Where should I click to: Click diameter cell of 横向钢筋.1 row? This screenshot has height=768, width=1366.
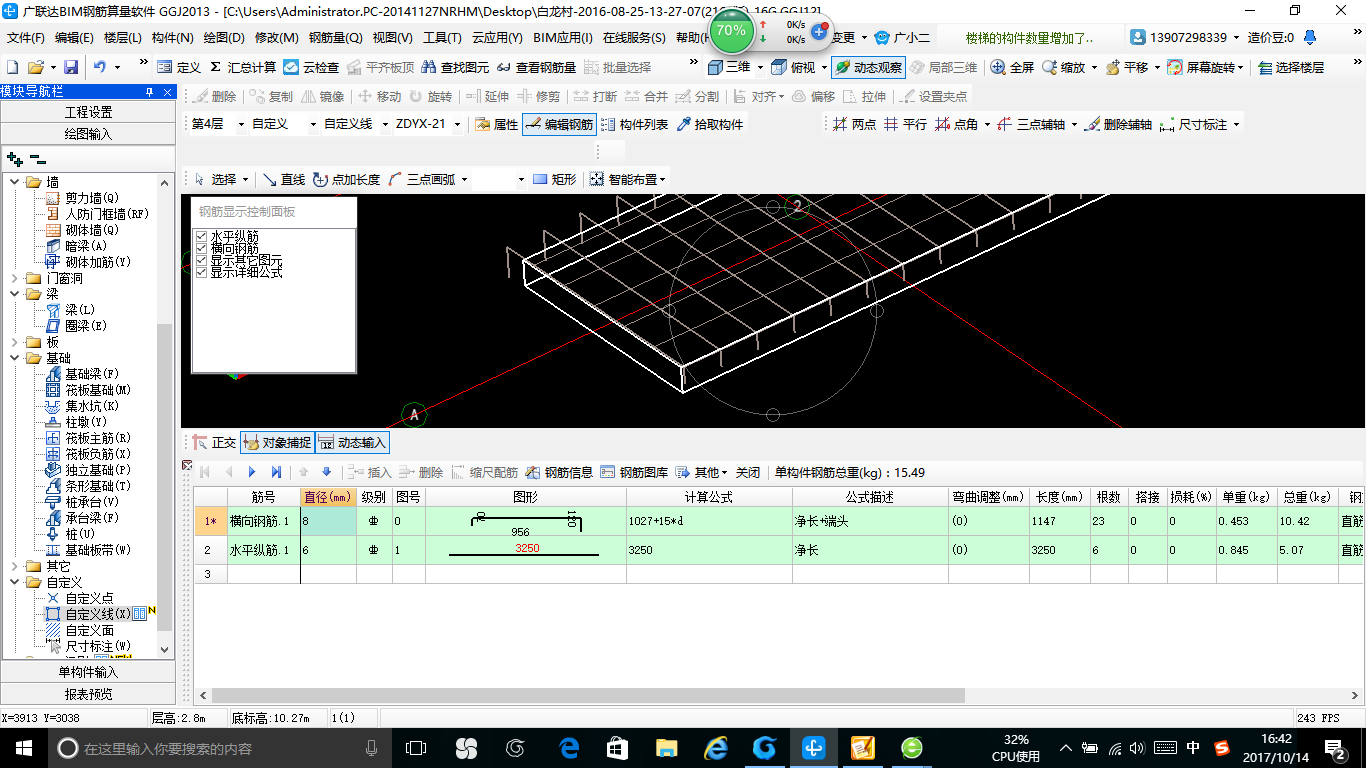328,521
